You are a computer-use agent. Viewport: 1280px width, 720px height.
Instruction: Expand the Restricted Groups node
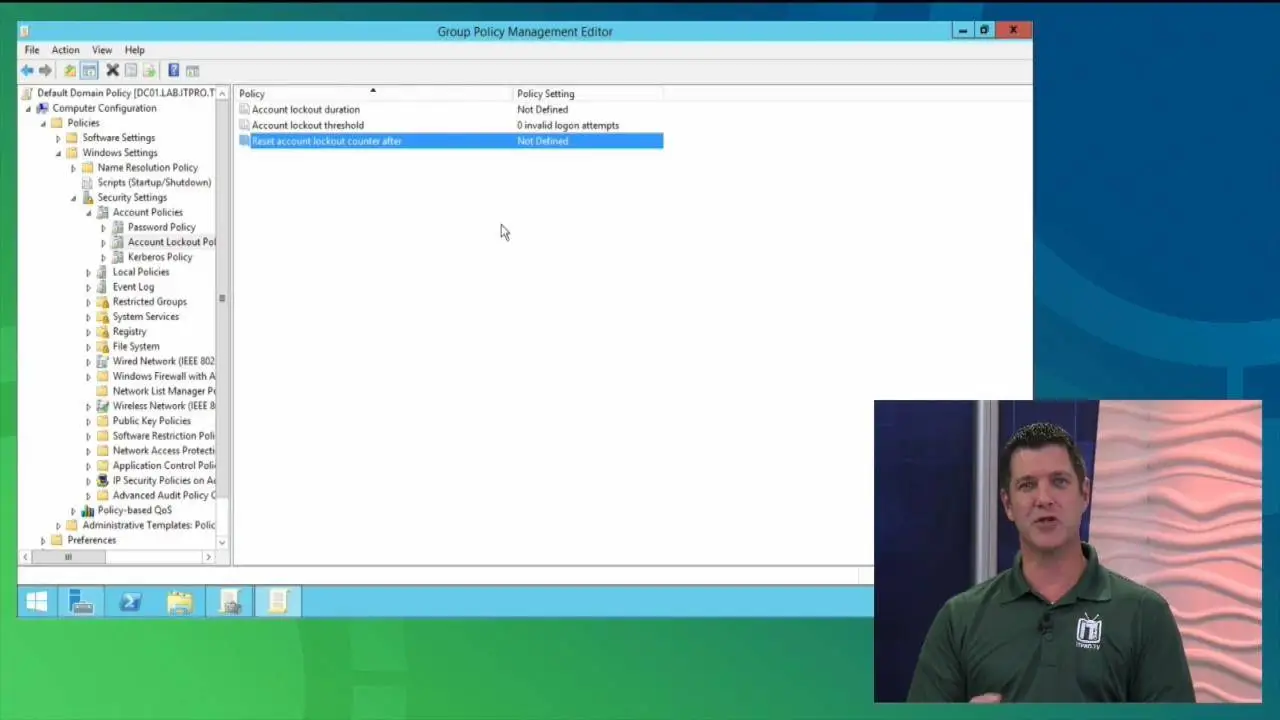click(x=88, y=302)
